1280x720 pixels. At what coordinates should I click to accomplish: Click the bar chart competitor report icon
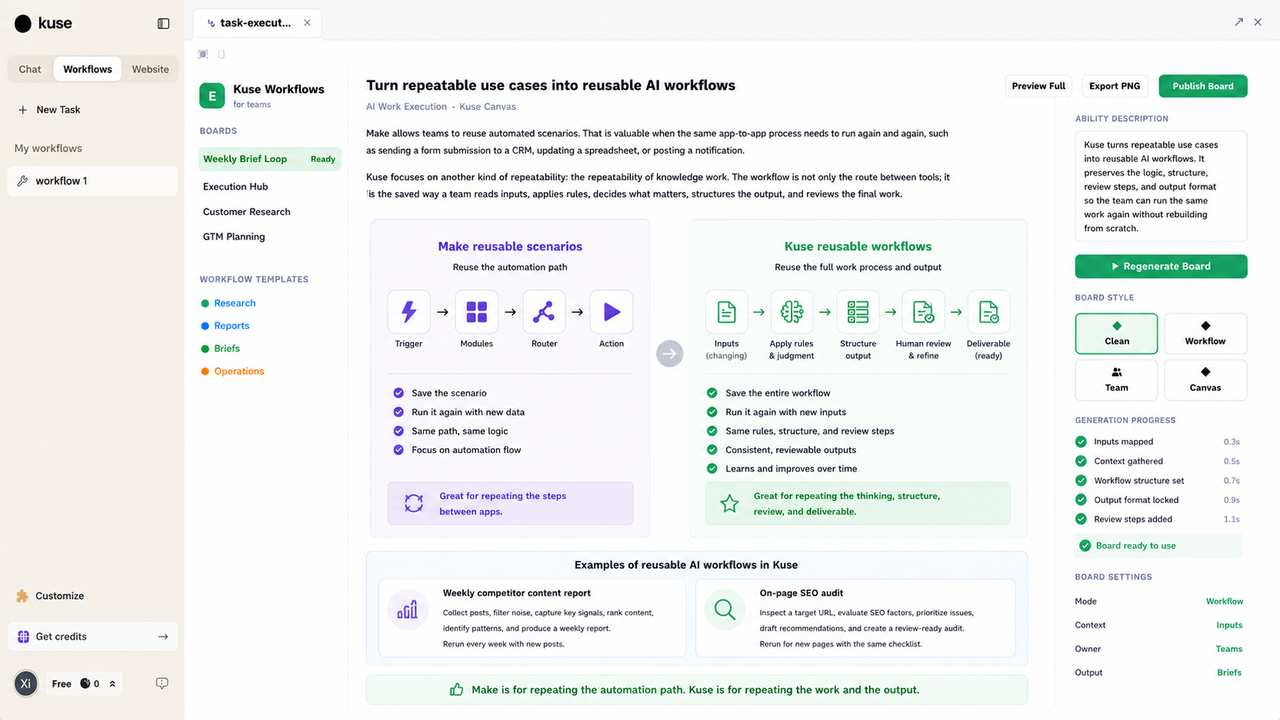coord(408,609)
